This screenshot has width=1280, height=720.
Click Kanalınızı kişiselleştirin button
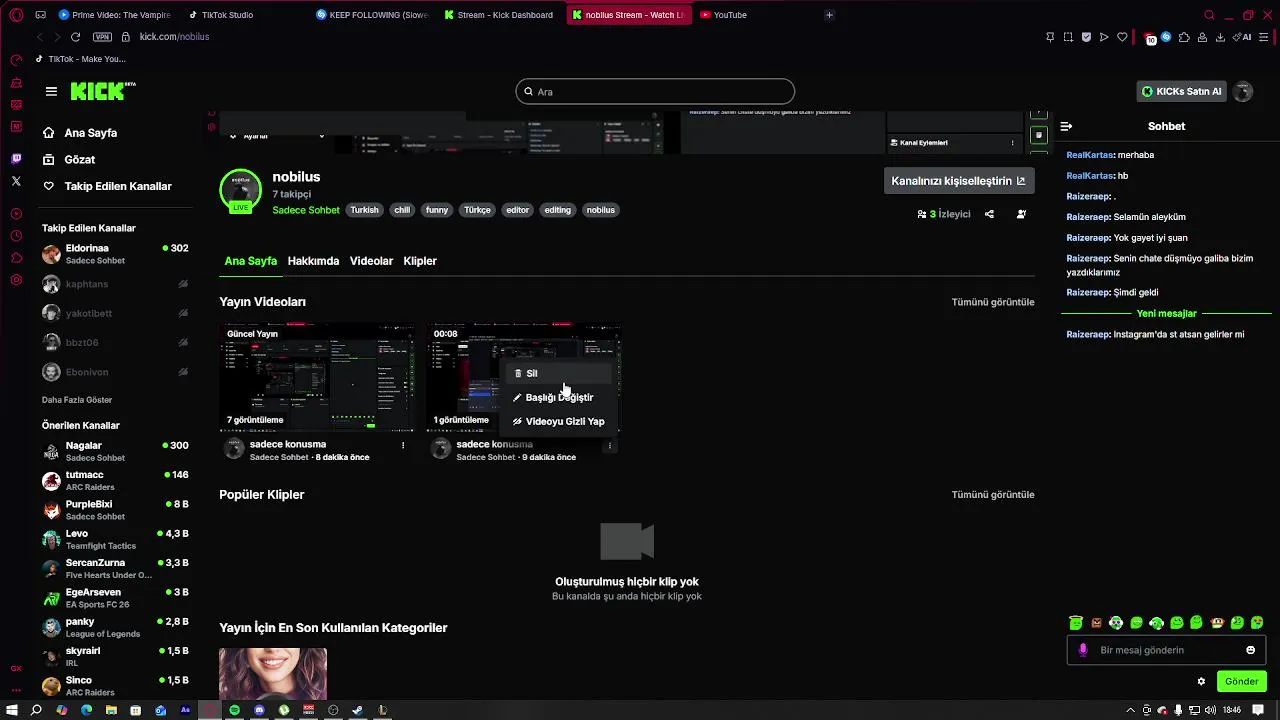(x=958, y=181)
